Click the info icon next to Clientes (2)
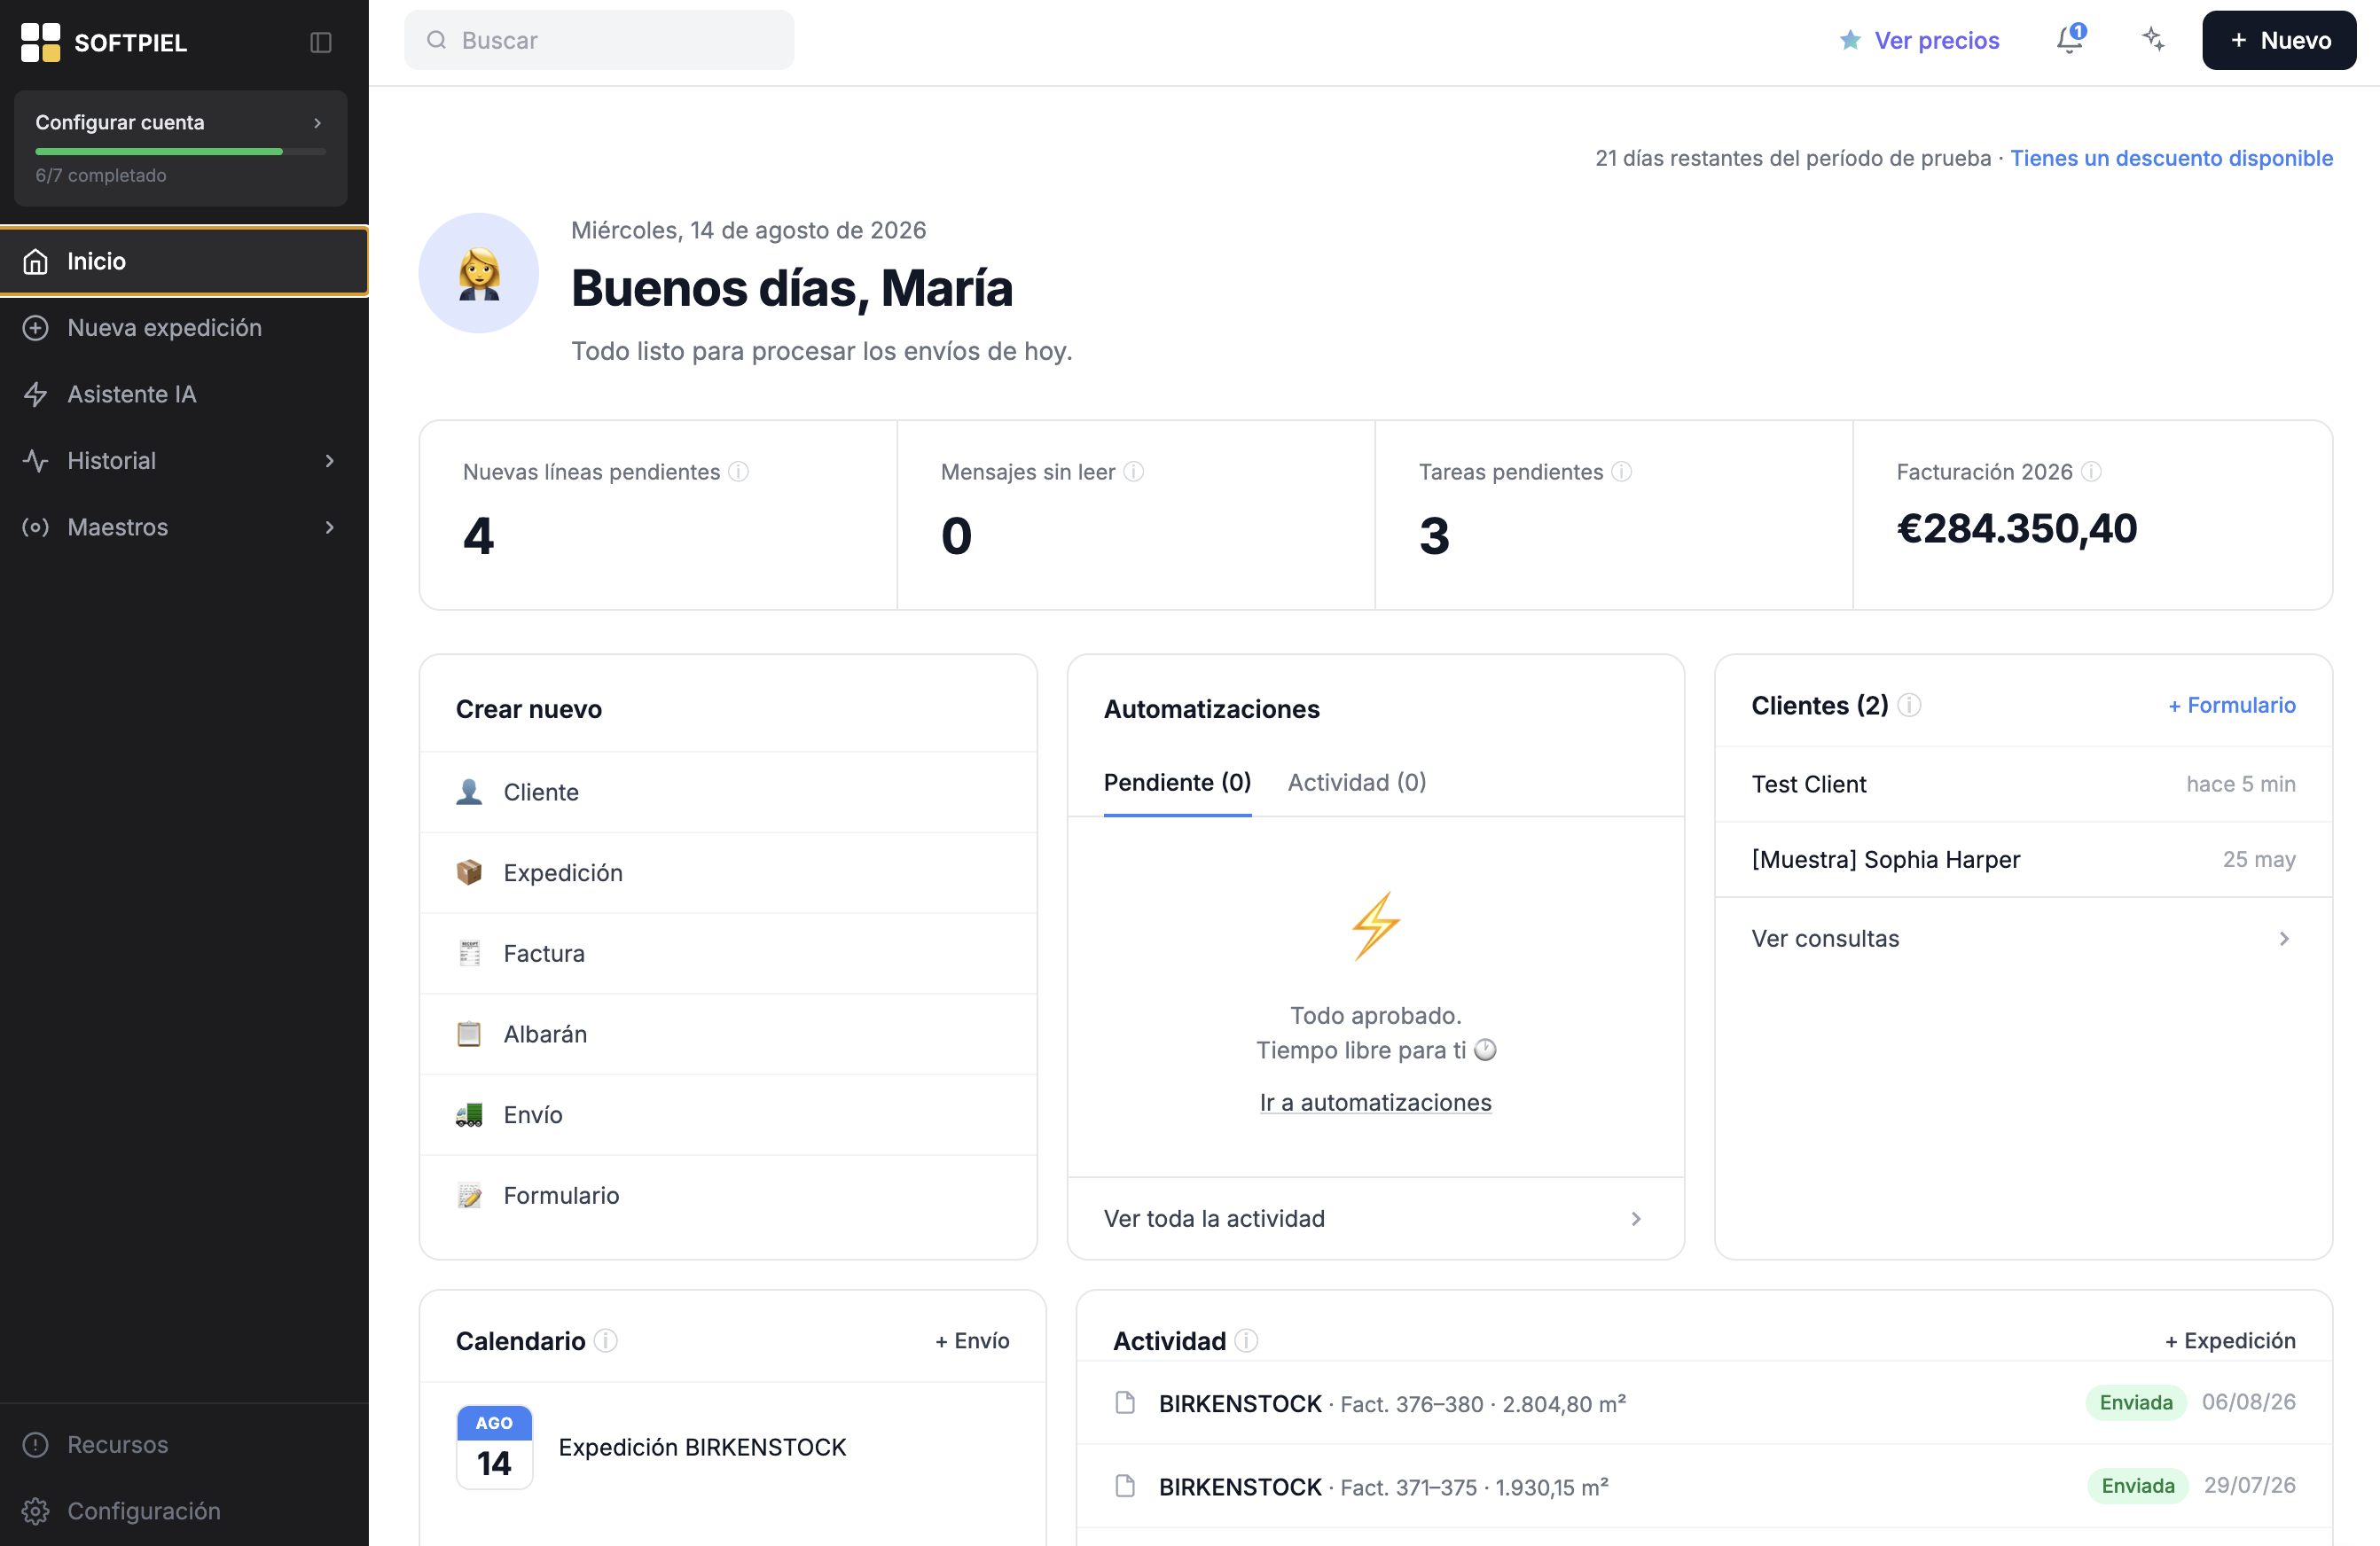The height and width of the screenshot is (1546, 2380). pos(1909,705)
